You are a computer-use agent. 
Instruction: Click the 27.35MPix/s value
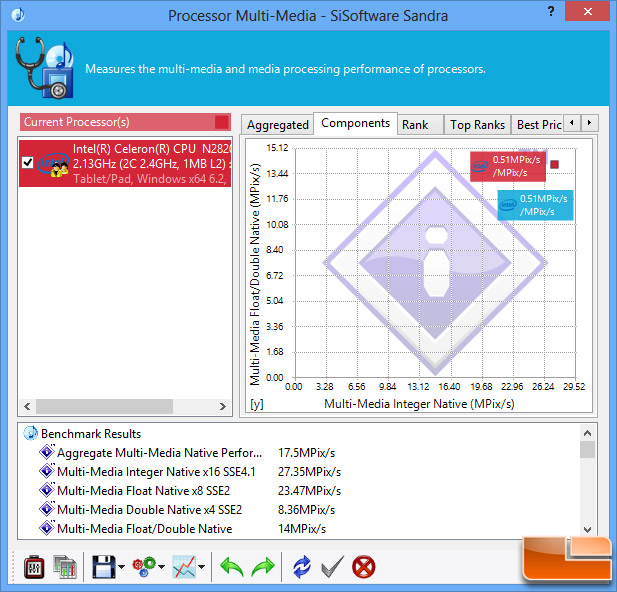coord(309,472)
